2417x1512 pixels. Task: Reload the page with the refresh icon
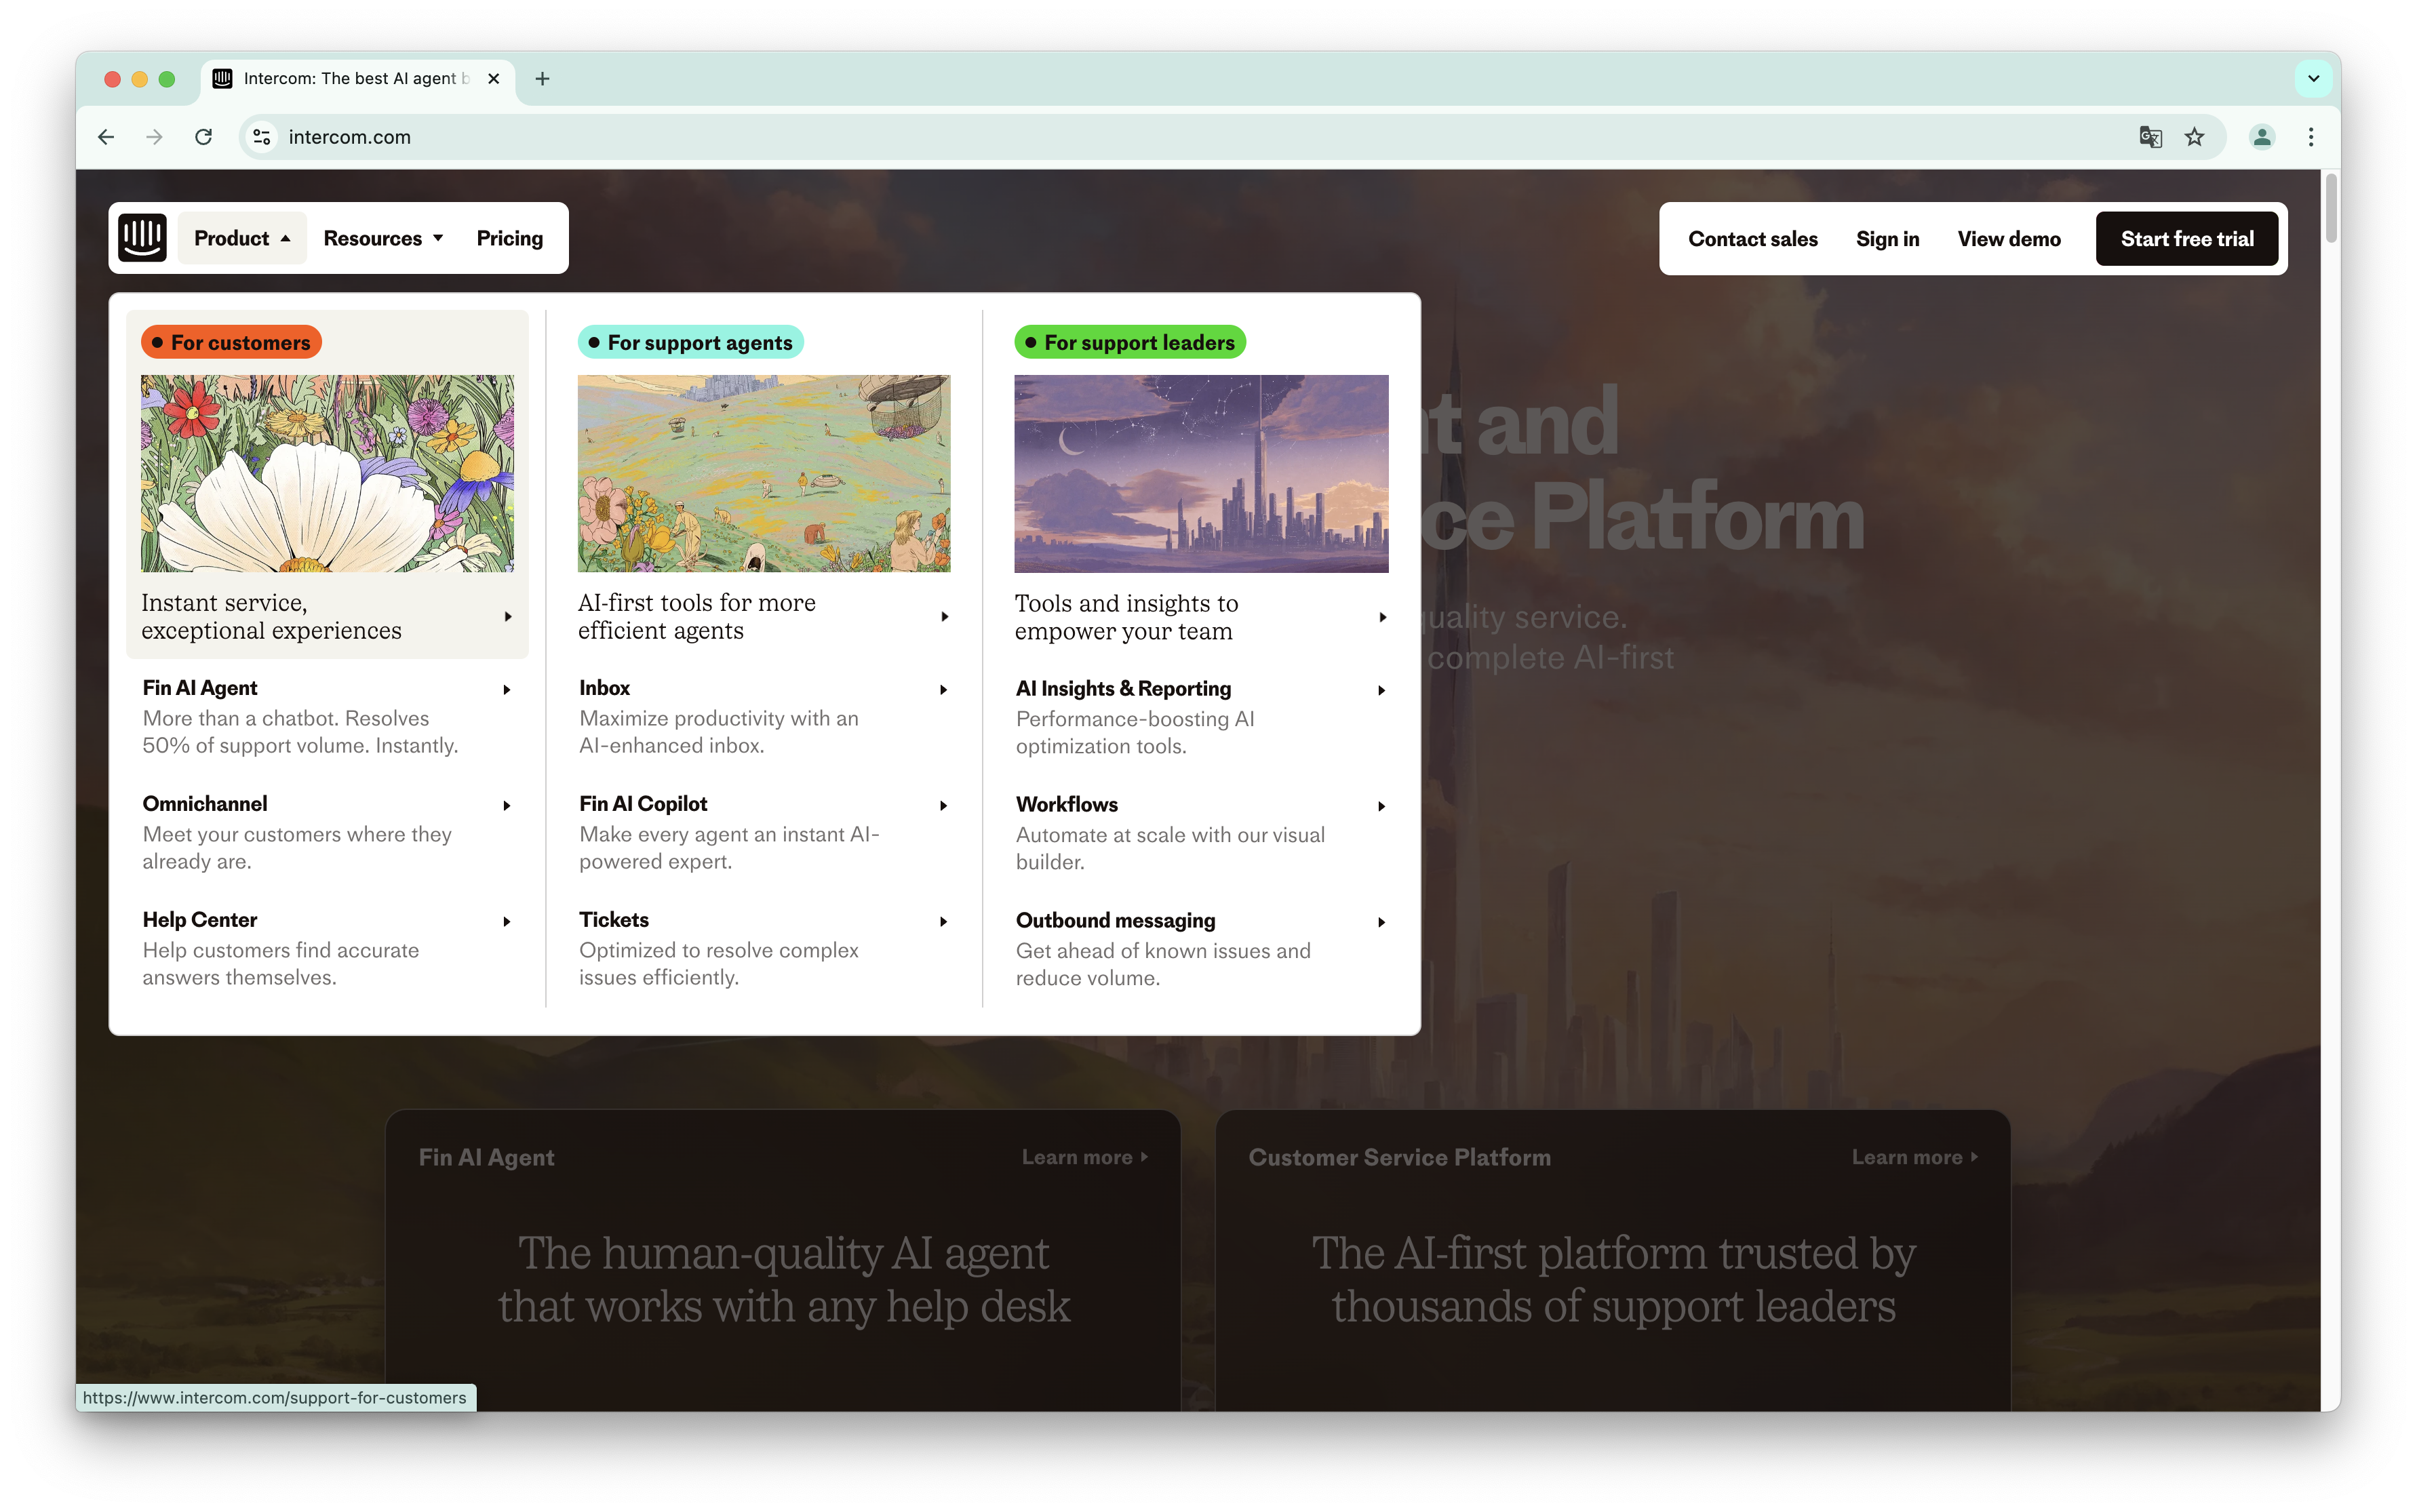(203, 137)
